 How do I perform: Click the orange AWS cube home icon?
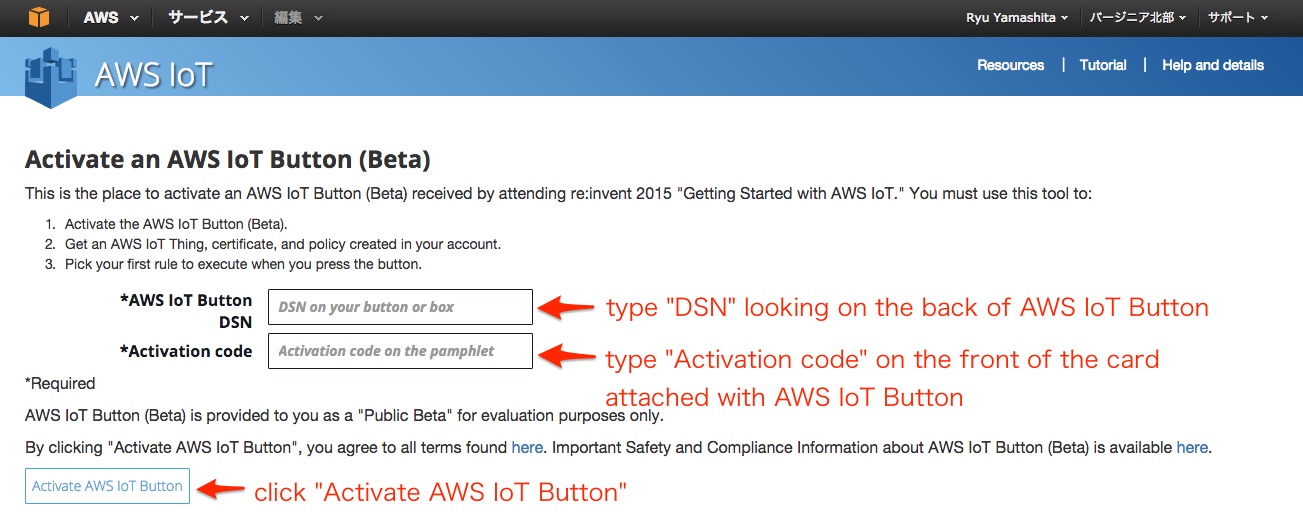tap(38, 17)
